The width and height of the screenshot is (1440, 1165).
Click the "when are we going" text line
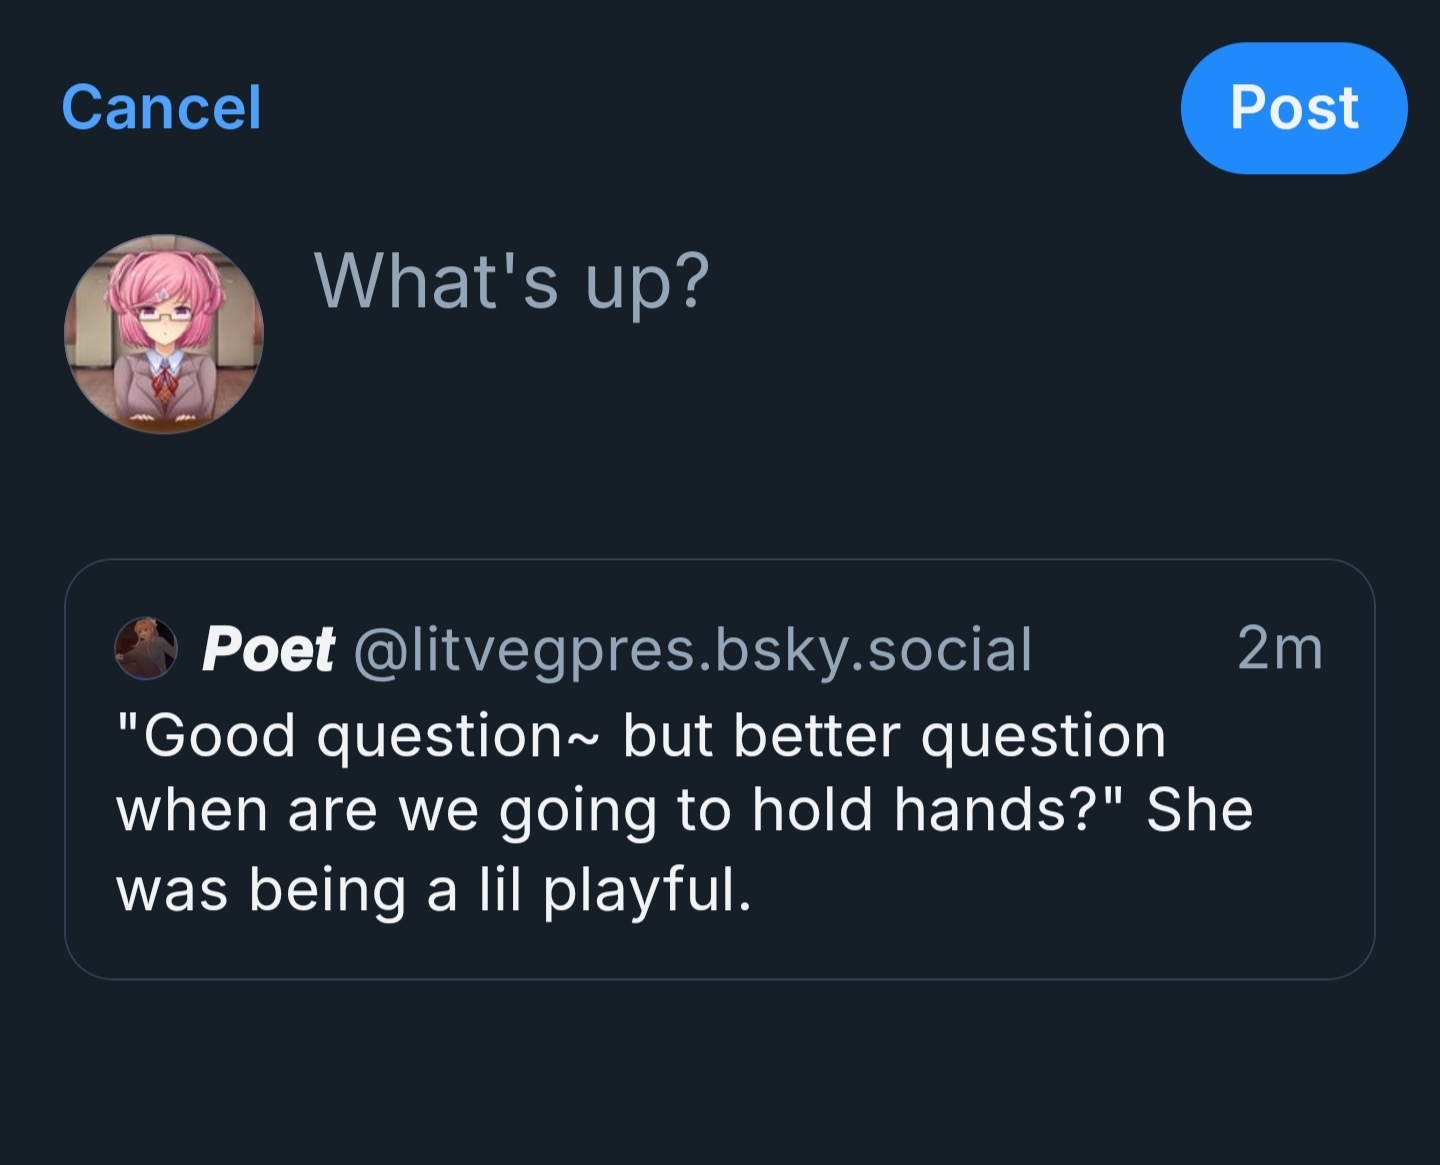(x=386, y=810)
